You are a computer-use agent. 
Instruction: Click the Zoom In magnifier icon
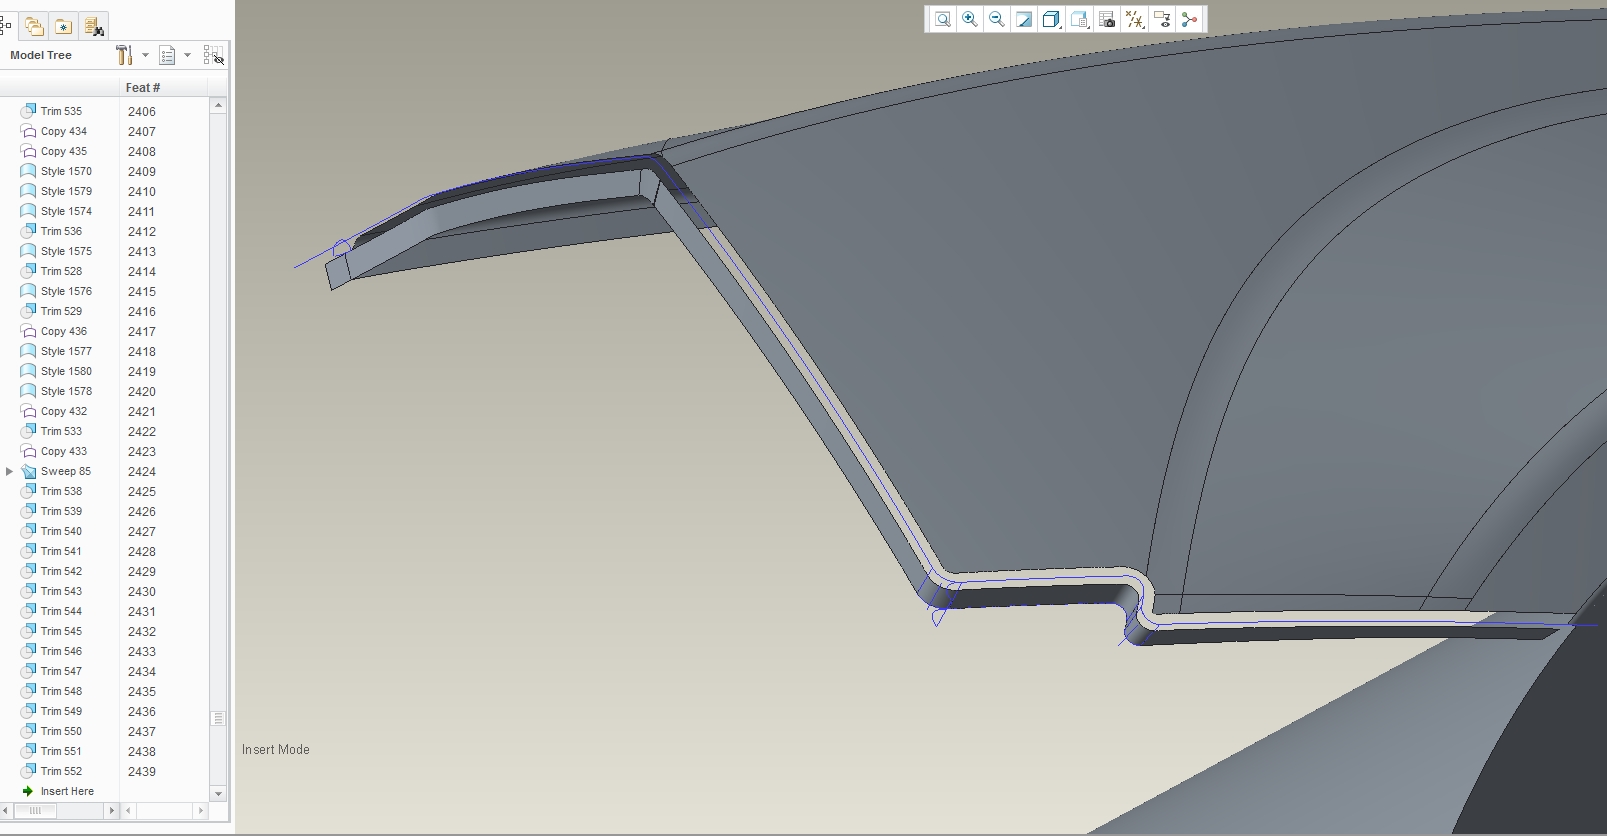970,19
